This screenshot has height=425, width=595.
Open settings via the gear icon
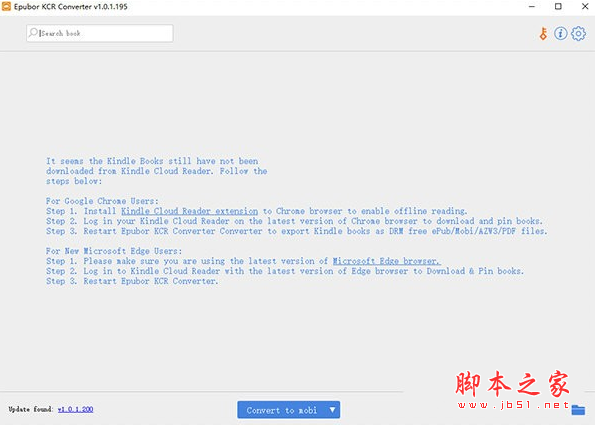click(x=578, y=34)
